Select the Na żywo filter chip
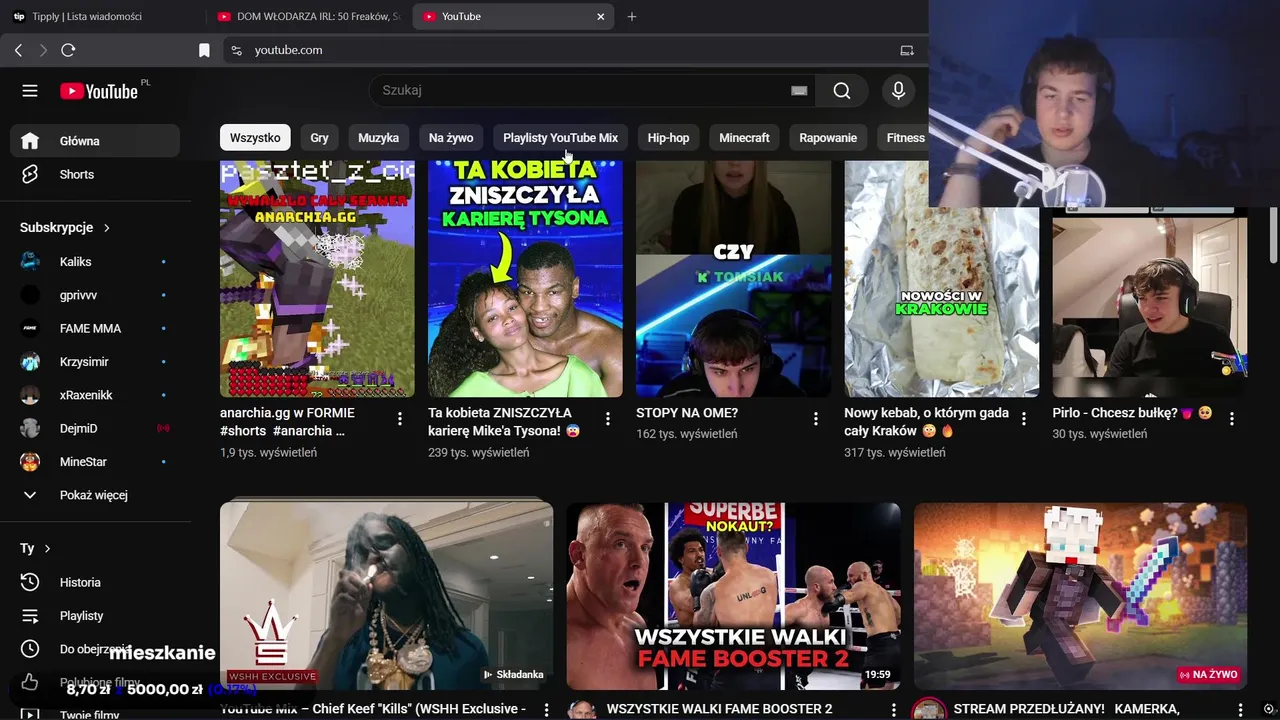 tap(451, 138)
